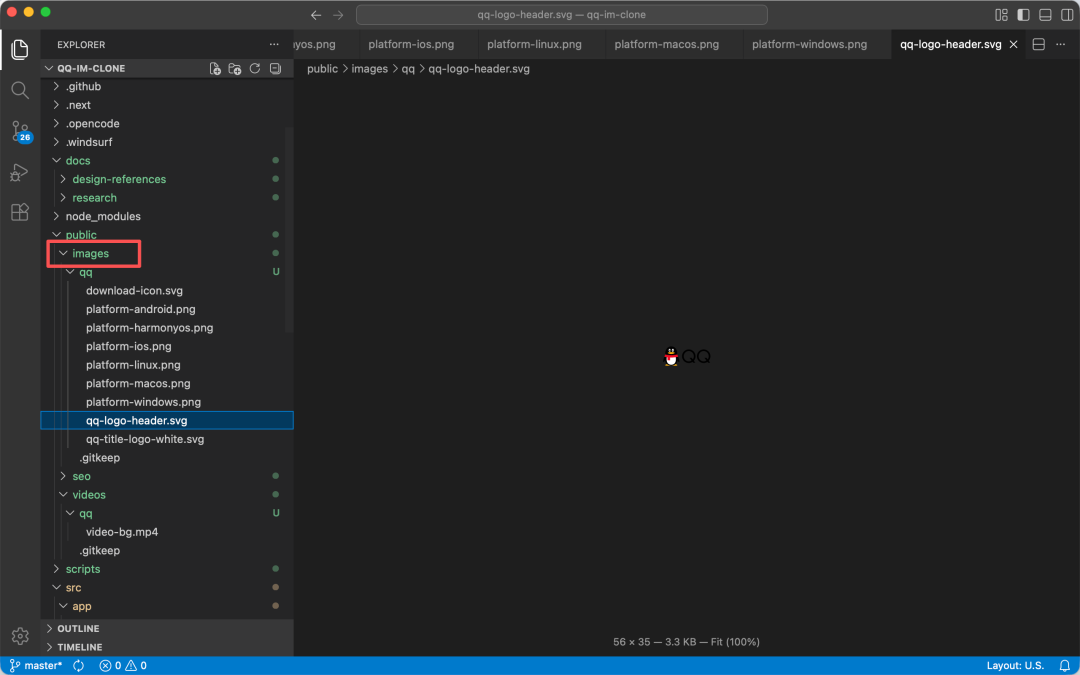This screenshot has width=1080, height=675.
Task: Open editor more actions menu
Action: 1061,45
